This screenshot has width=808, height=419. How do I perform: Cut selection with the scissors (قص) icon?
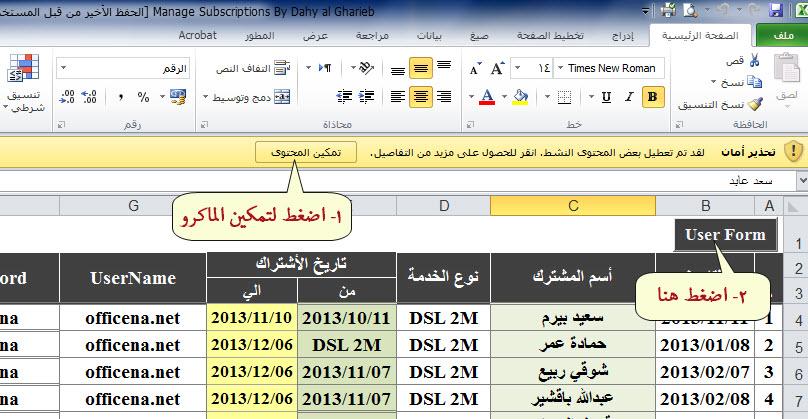point(754,61)
